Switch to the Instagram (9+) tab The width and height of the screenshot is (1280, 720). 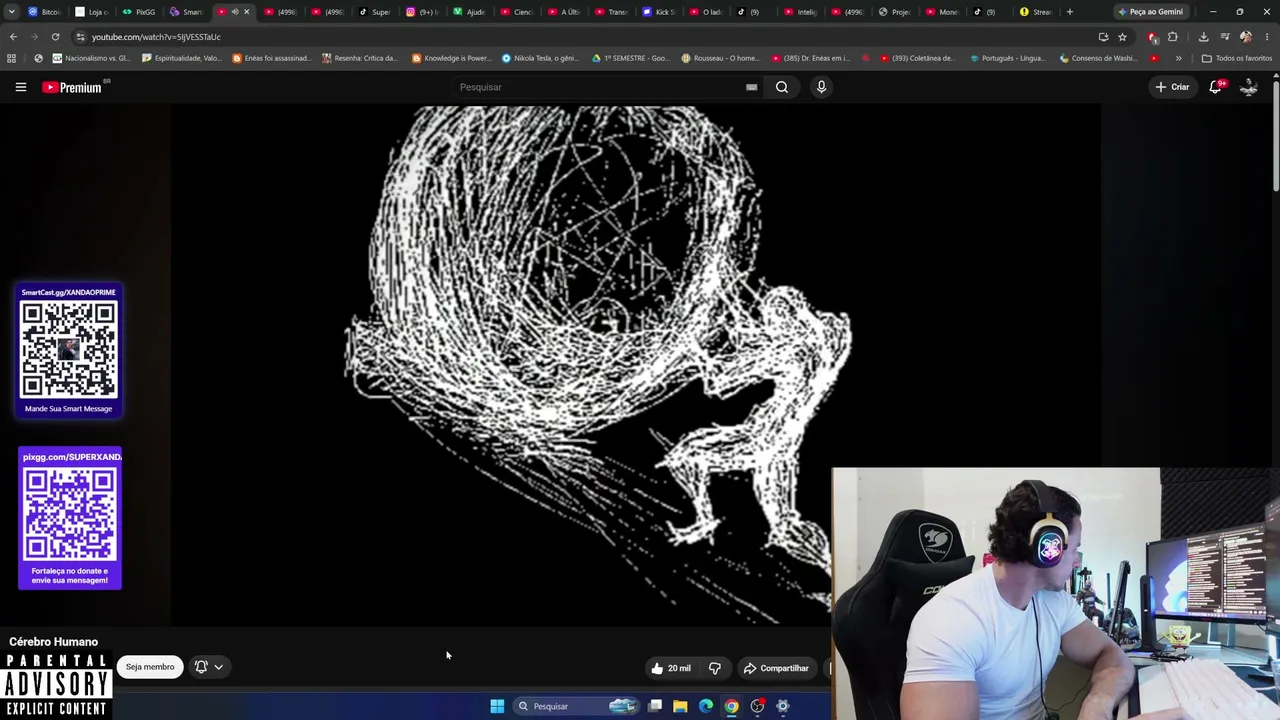click(424, 12)
